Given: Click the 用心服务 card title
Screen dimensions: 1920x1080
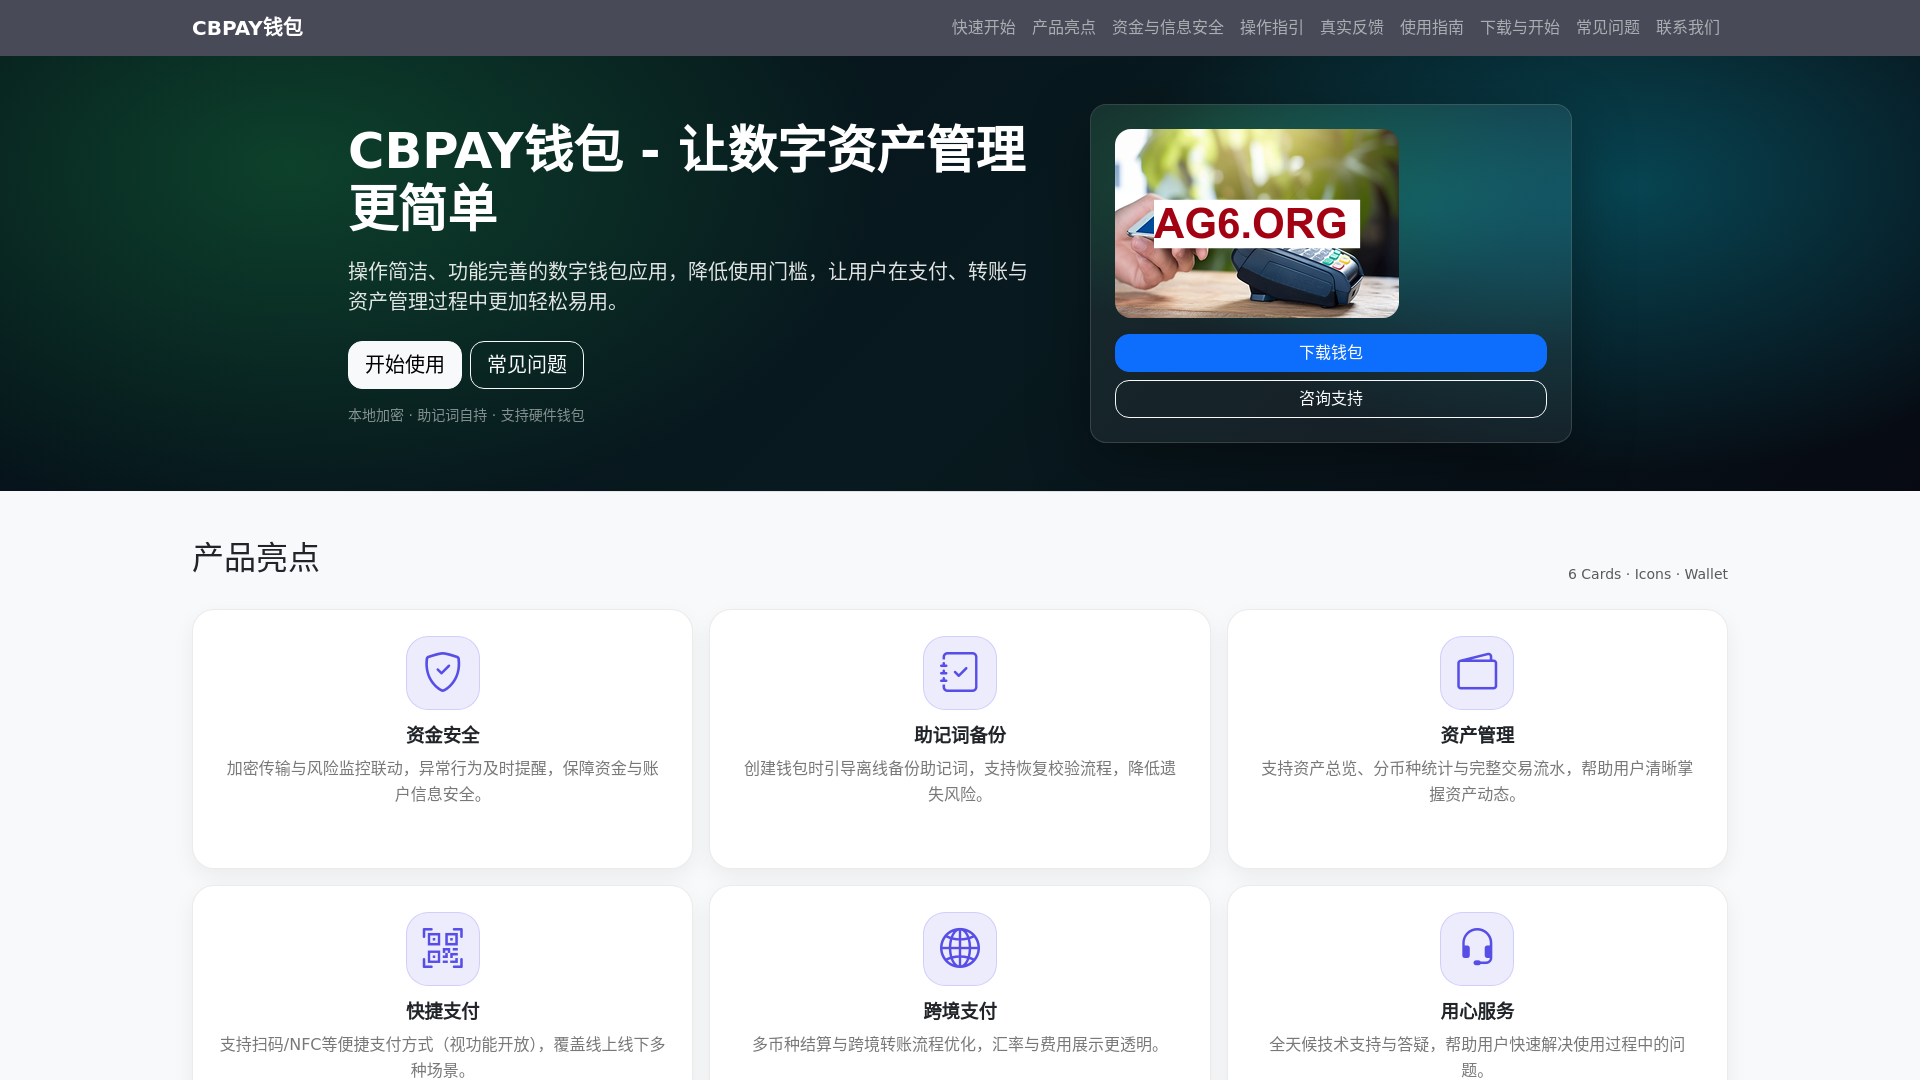Looking at the screenshot, I should point(1477,1011).
